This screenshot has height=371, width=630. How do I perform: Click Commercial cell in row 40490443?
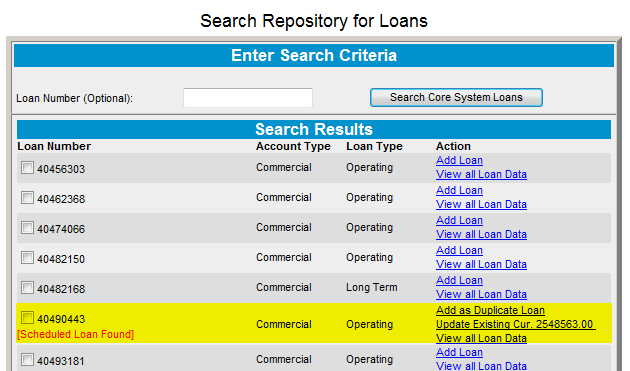(284, 324)
